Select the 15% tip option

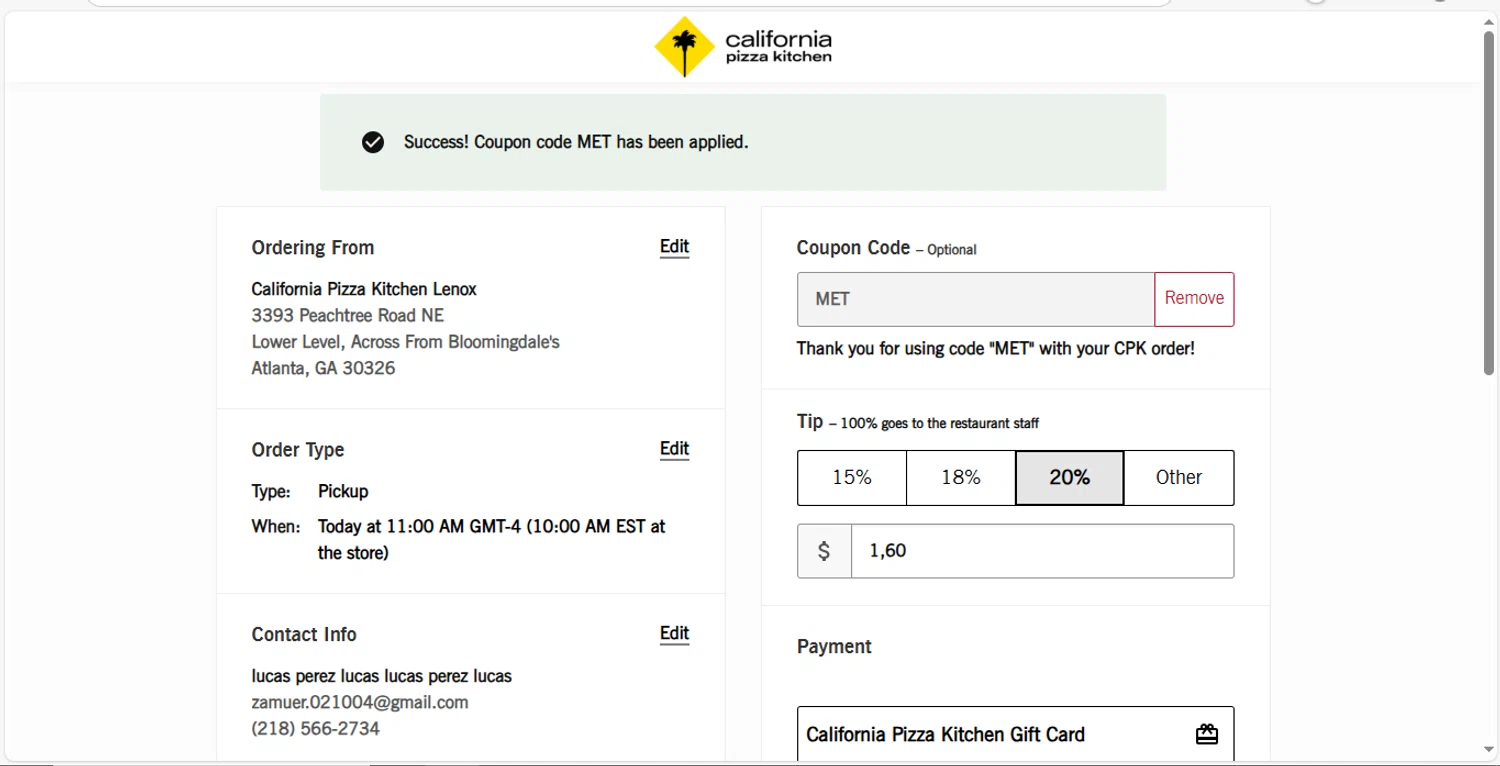click(852, 478)
